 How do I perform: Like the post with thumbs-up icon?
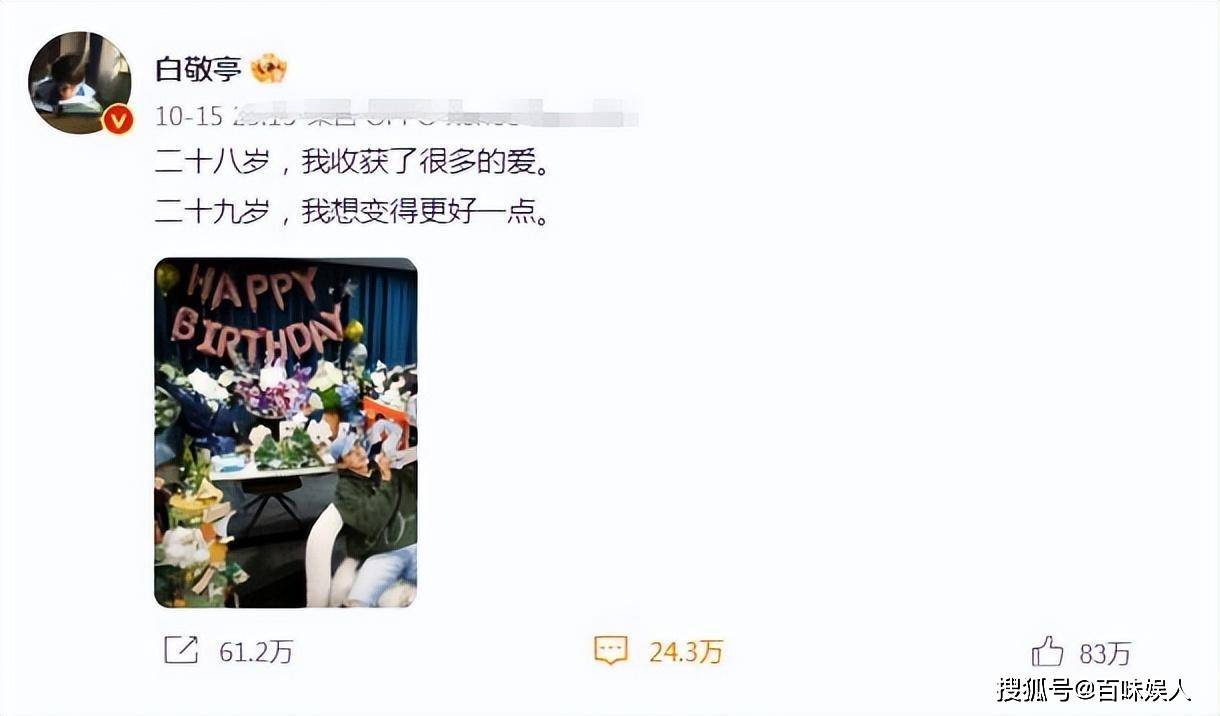pyautogui.click(x=1047, y=652)
